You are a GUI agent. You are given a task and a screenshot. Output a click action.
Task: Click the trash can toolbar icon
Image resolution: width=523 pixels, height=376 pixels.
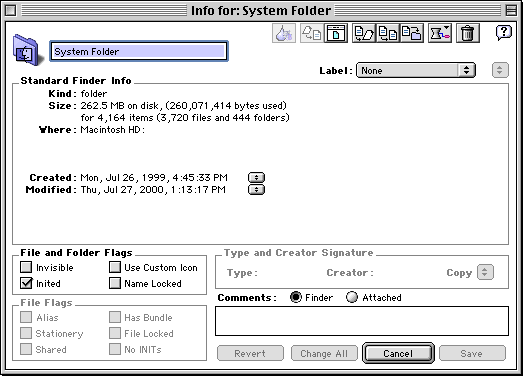pyautogui.click(x=468, y=33)
